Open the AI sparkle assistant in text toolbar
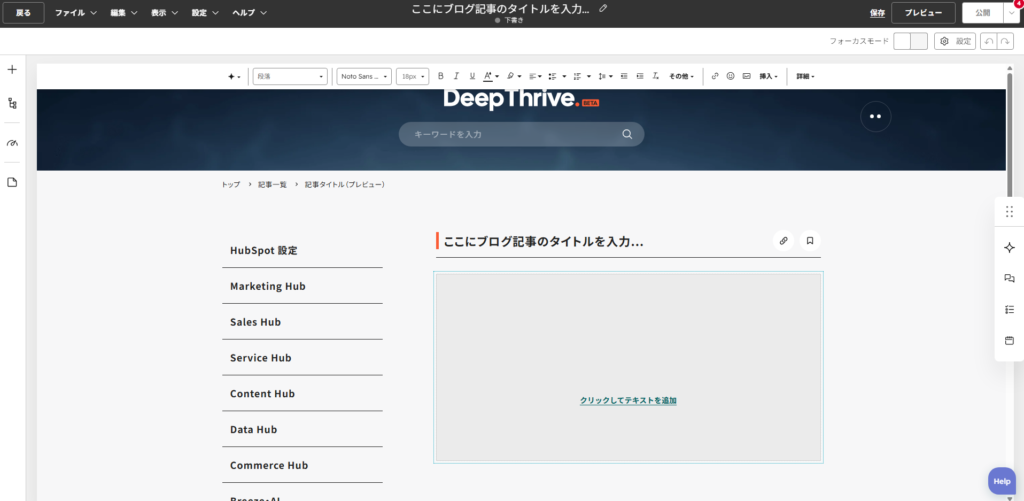 pyautogui.click(x=234, y=76)
